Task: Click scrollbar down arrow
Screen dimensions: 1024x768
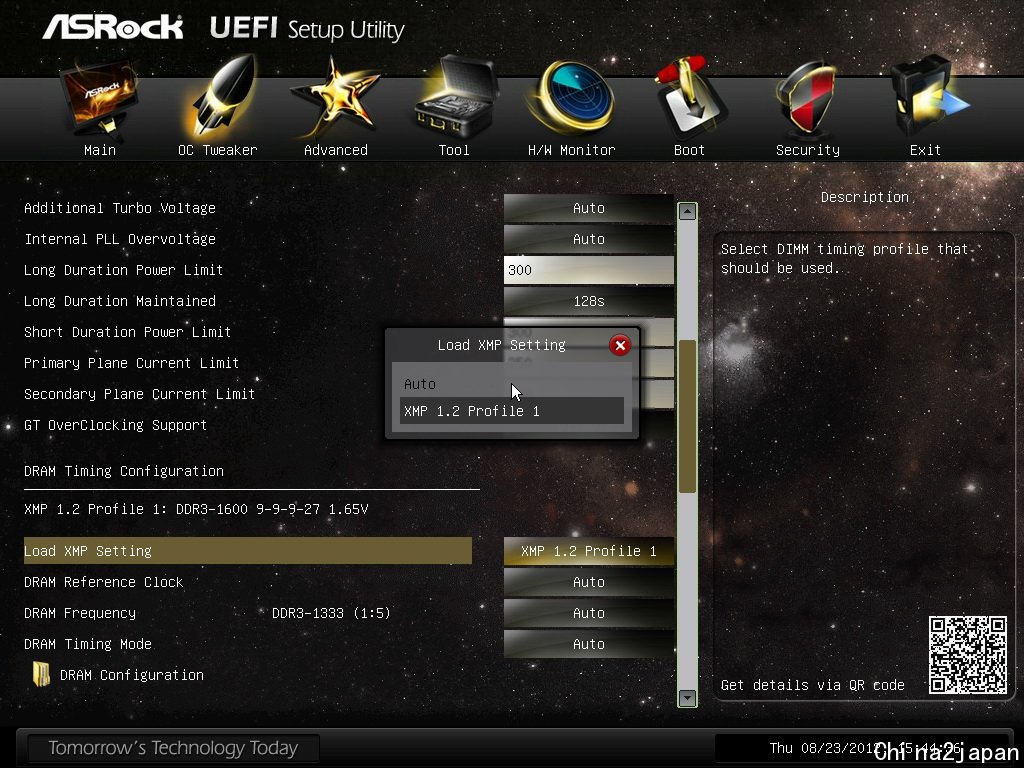Action: 687,697
